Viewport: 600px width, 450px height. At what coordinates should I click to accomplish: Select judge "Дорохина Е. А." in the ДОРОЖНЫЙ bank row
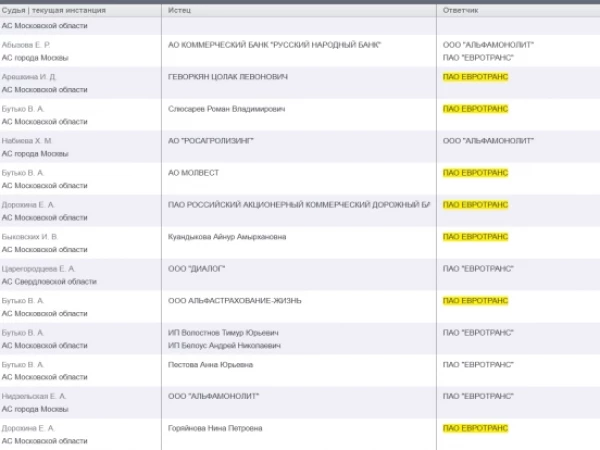tap(28, 205)
